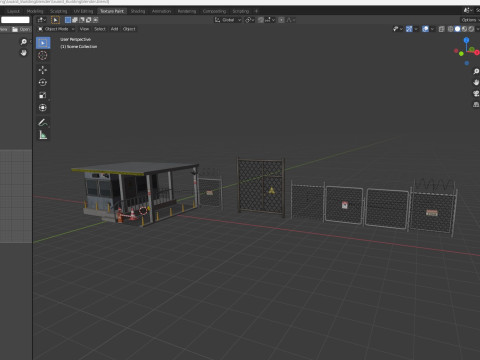Toggle the camera view icon
The height and width of the screenshot is (360, 480).
[476, 93]
